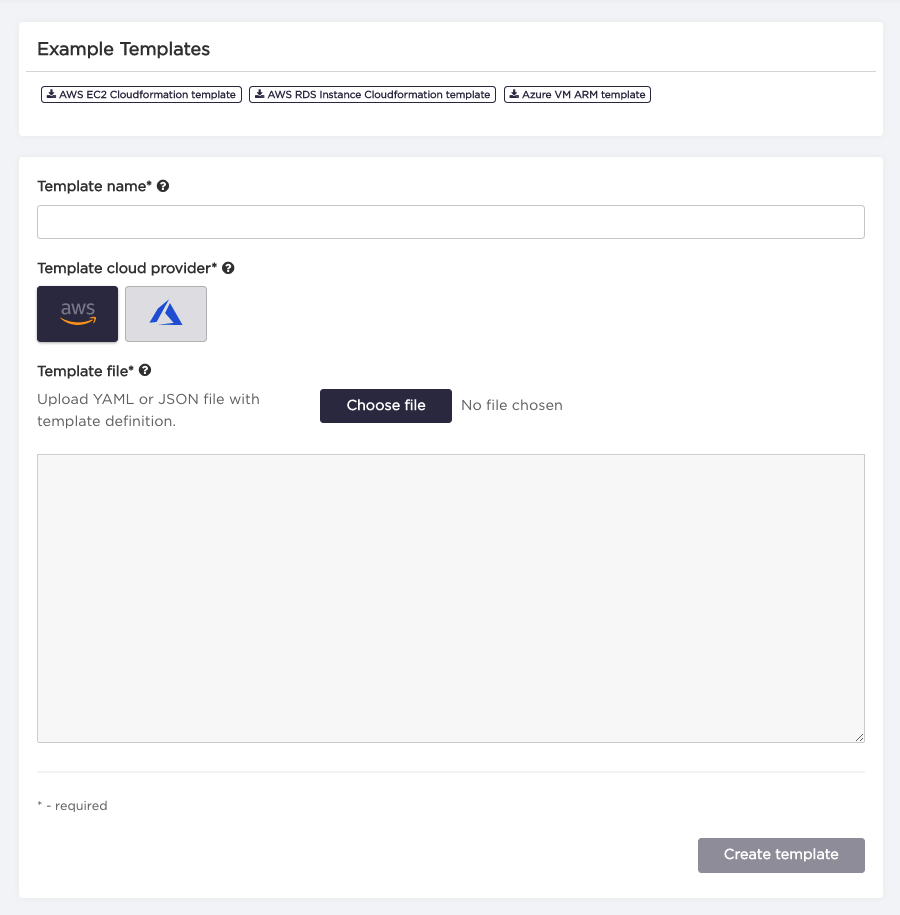Download the AWS RDS Instance Cloudformation template
This screenshot has height=915, width=900.
click(x=372, y=94)
